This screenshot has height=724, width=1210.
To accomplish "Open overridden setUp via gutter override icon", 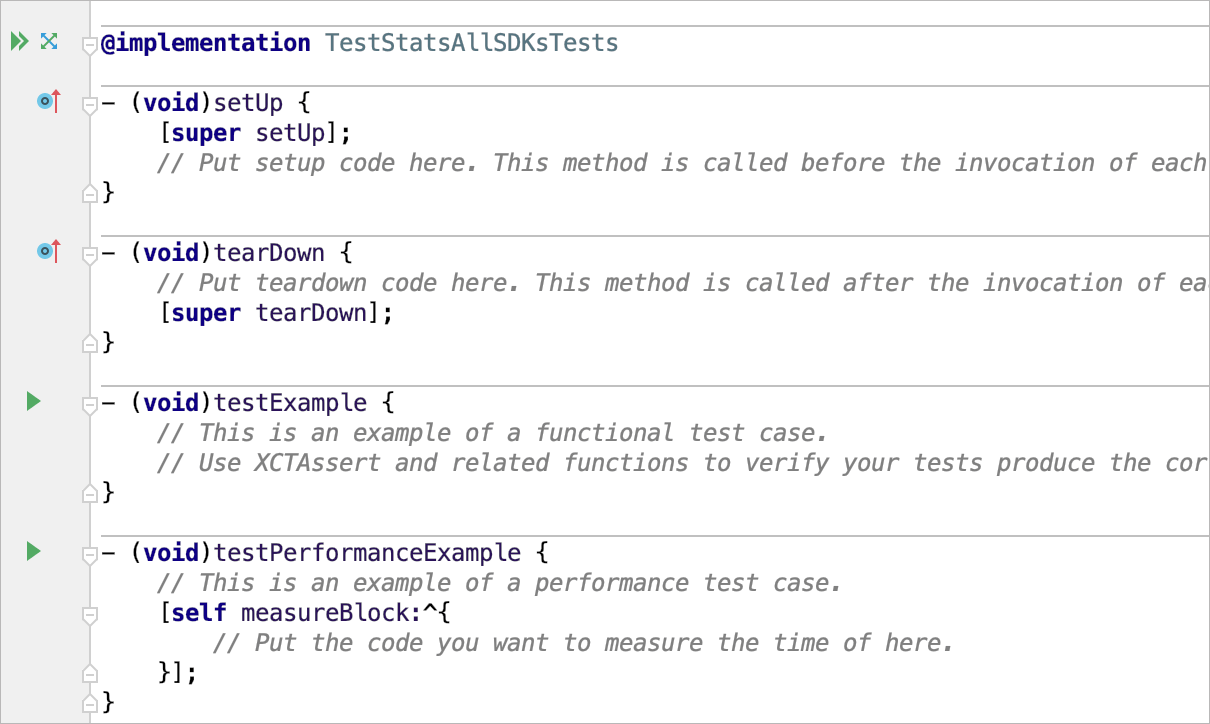I will [x=47, y=101].
